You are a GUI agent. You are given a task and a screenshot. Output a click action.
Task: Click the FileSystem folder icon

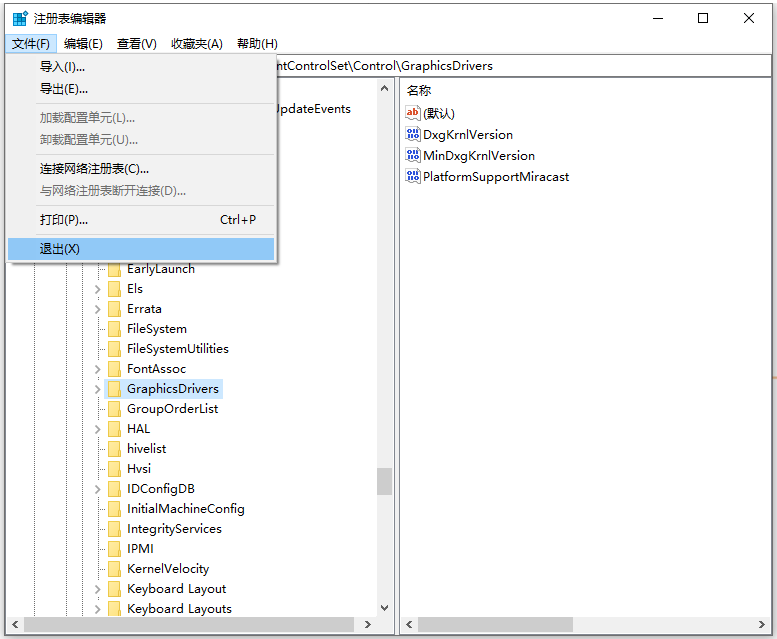[114, 329]
